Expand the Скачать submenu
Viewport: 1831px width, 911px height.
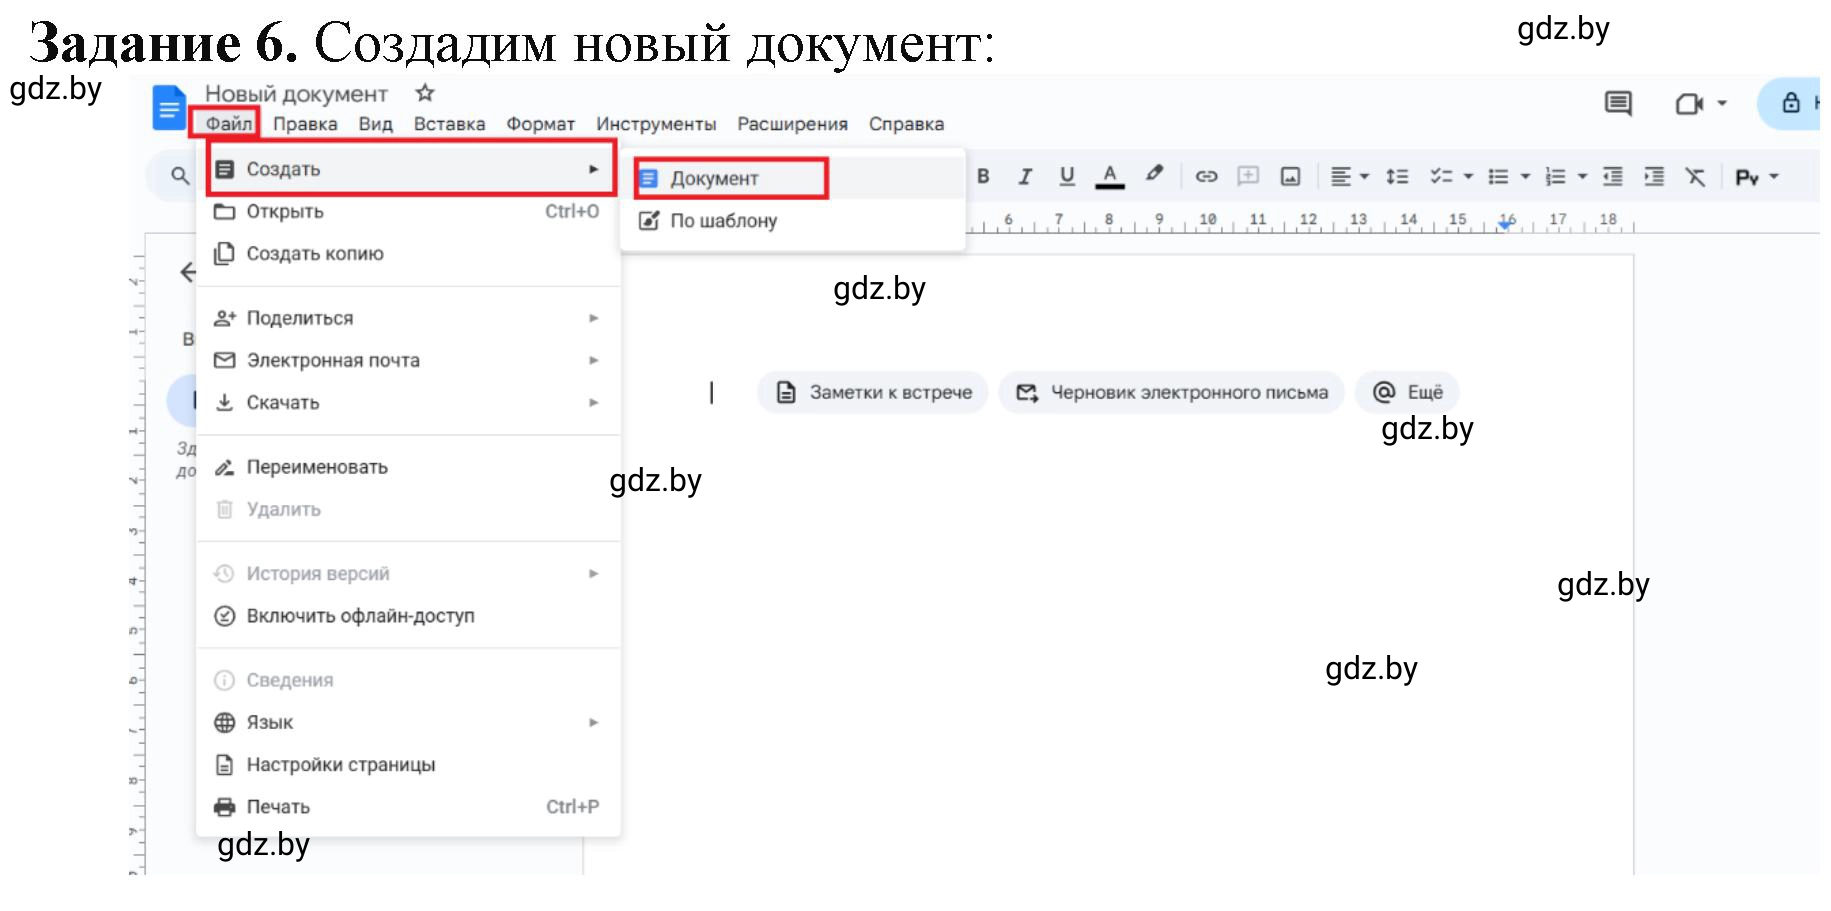[x=409, y=402]
